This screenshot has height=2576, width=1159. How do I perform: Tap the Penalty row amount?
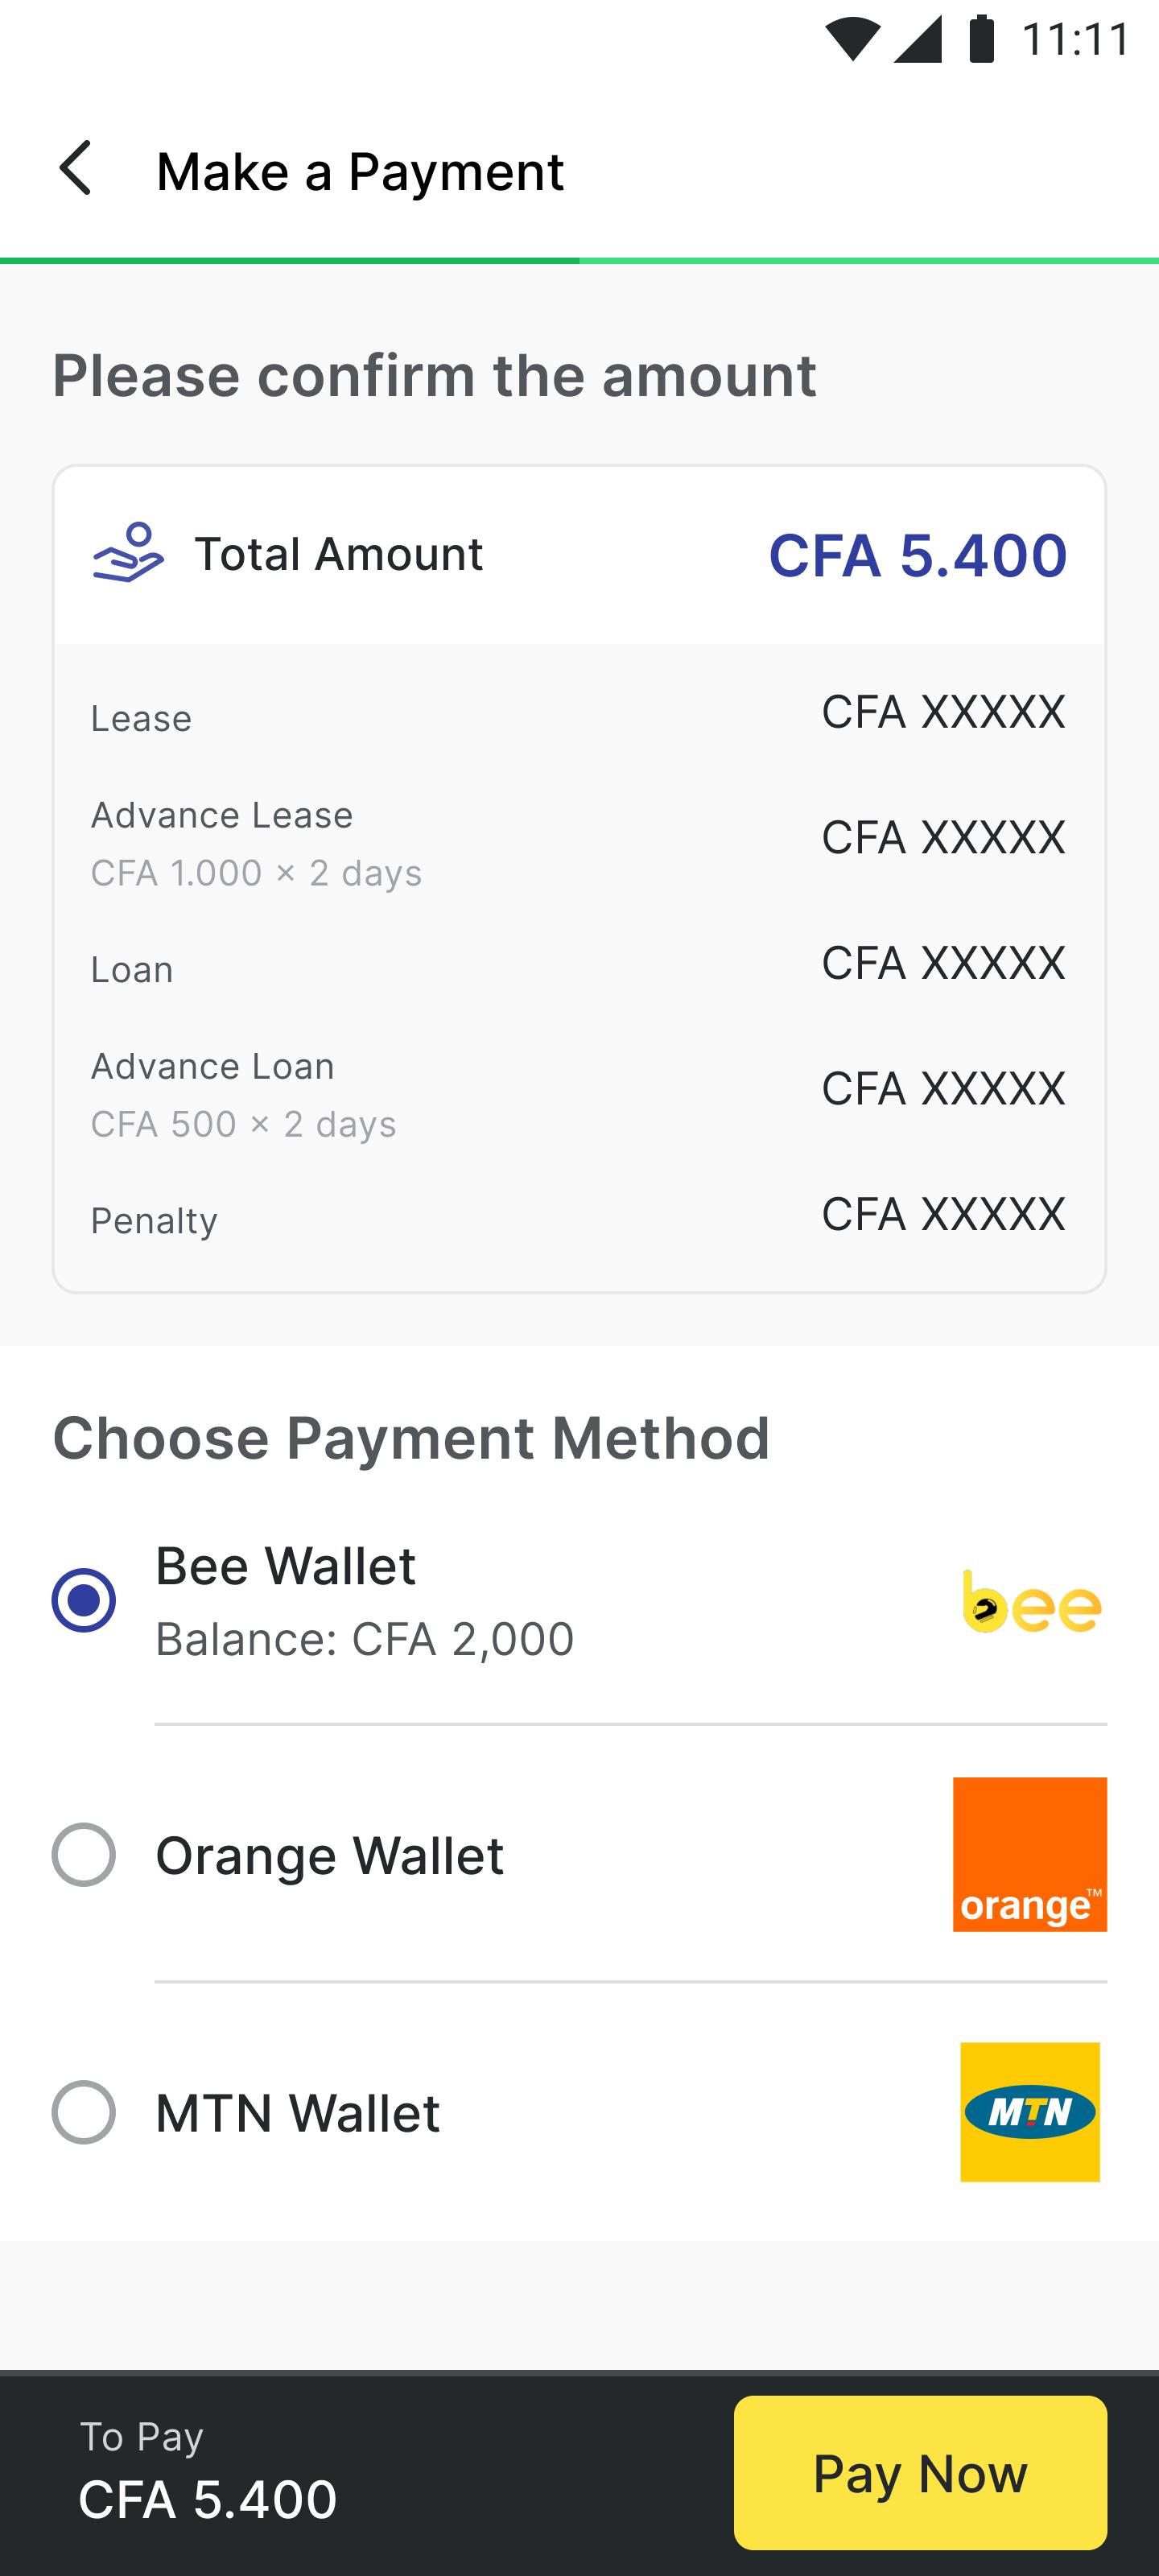tap(943, 1213)
